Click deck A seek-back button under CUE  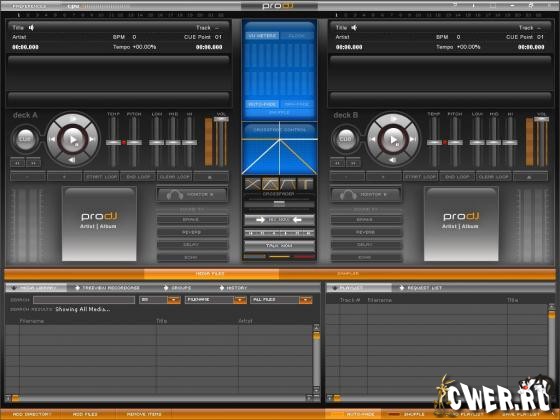pos(18,163)
